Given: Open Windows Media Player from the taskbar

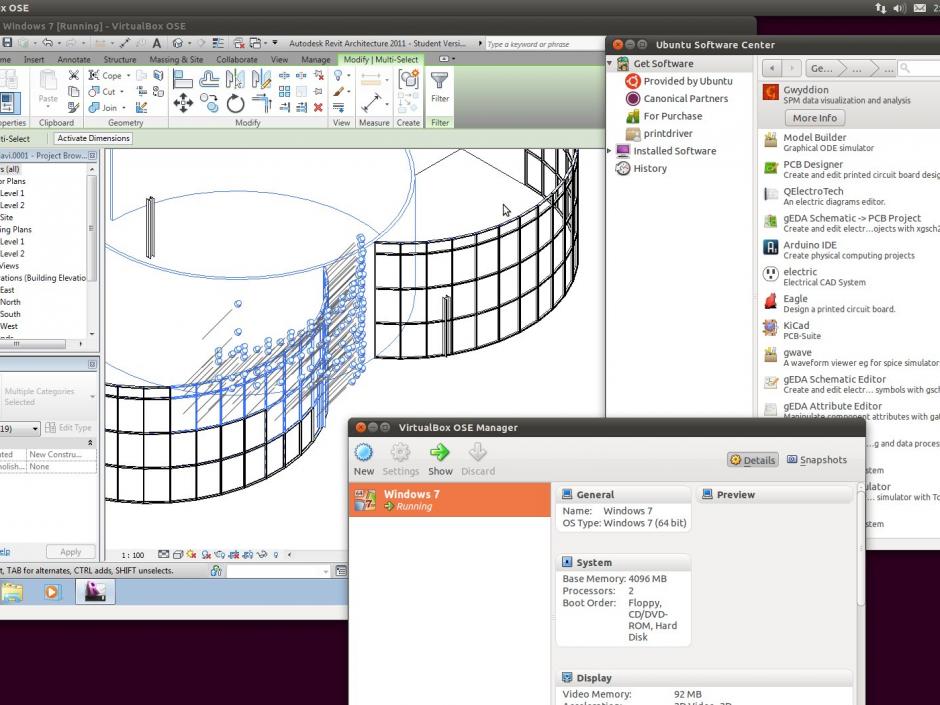Looking at the screenshot, I should point(52,592).
